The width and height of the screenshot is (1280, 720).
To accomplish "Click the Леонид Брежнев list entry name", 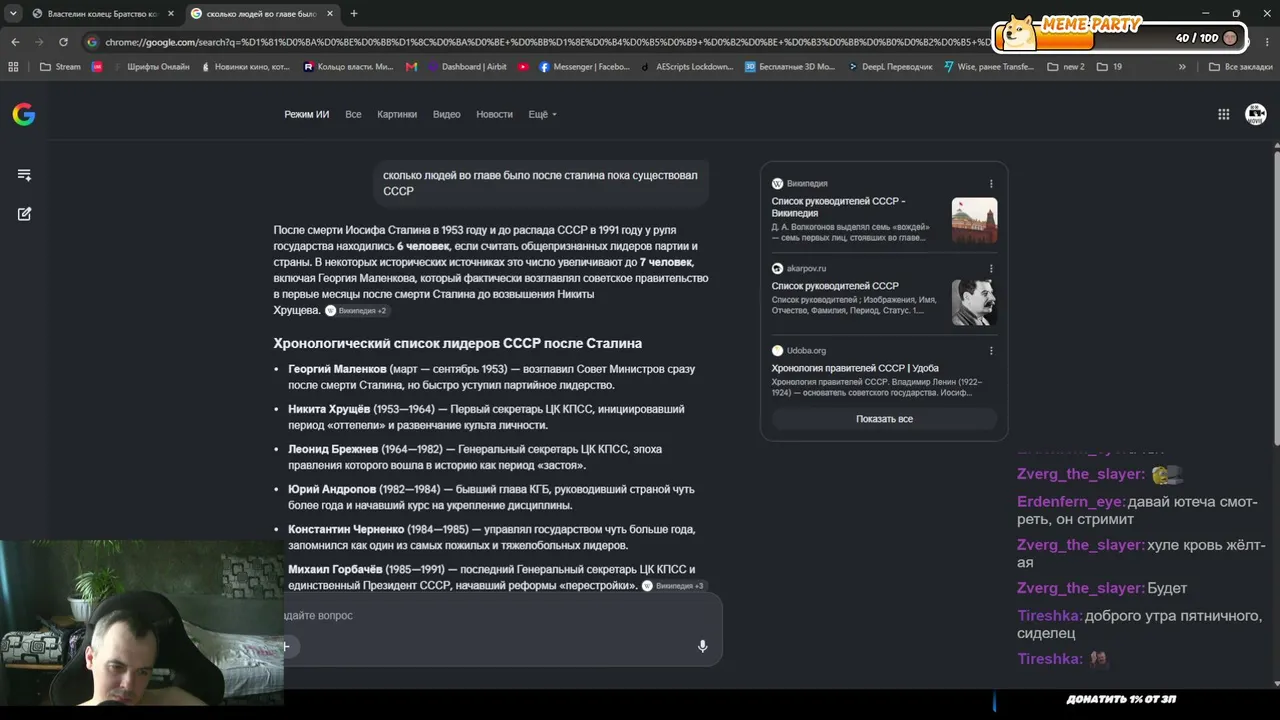I will pos(333,449).
